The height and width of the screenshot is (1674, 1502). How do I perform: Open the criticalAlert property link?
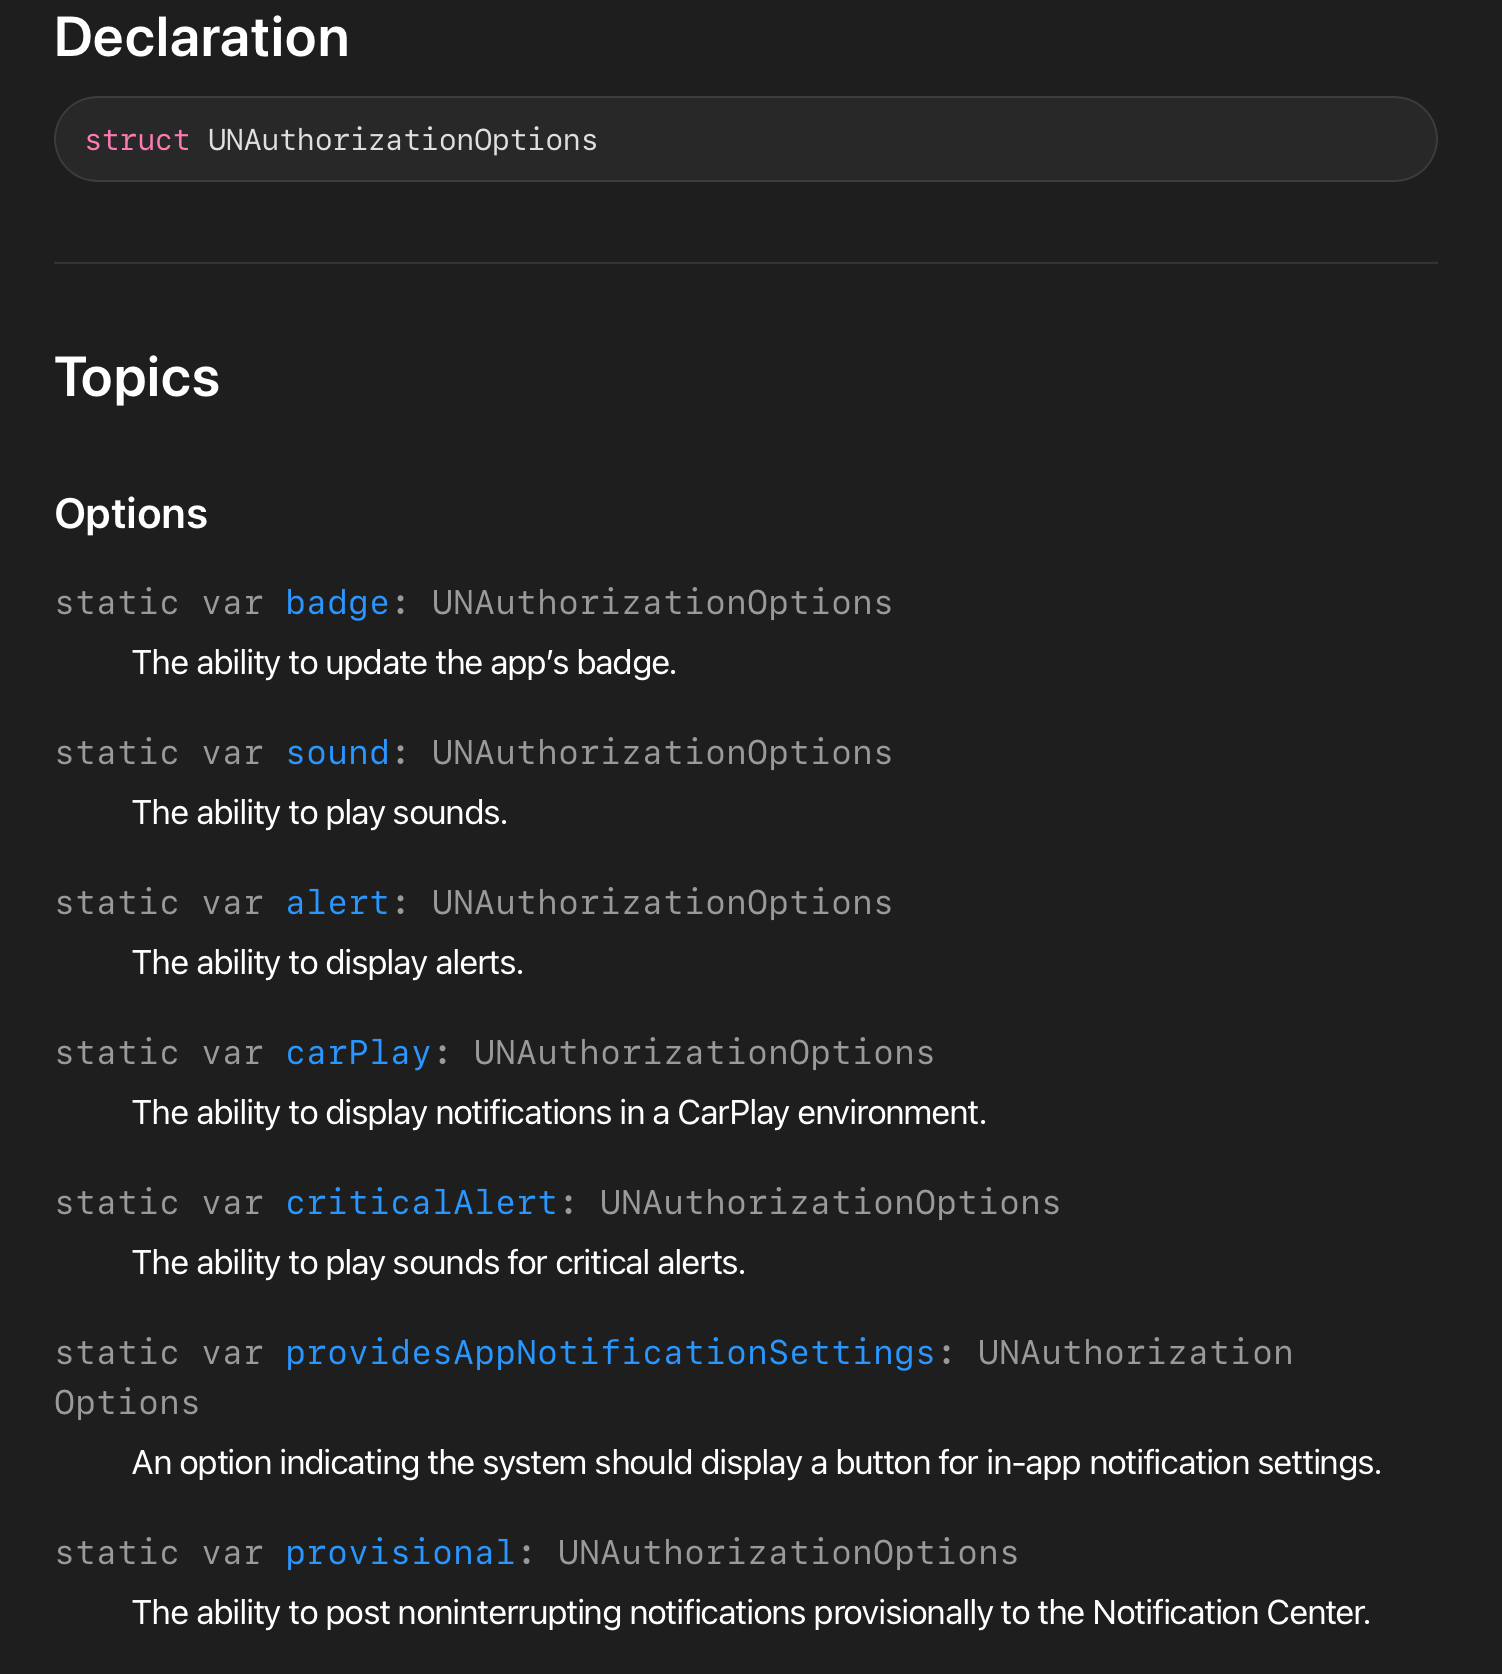click(x=421, y=1203)
